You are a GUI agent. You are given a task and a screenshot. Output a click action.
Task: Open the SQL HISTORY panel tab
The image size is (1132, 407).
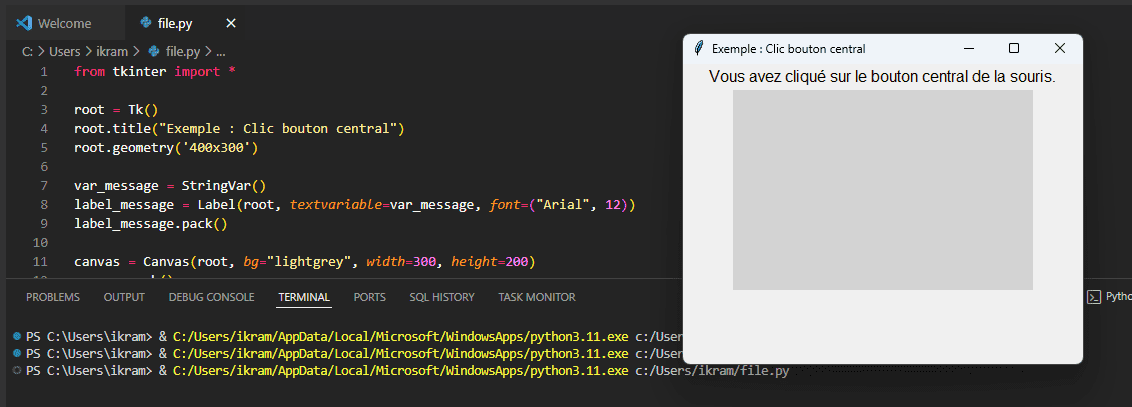click(442, 297)
